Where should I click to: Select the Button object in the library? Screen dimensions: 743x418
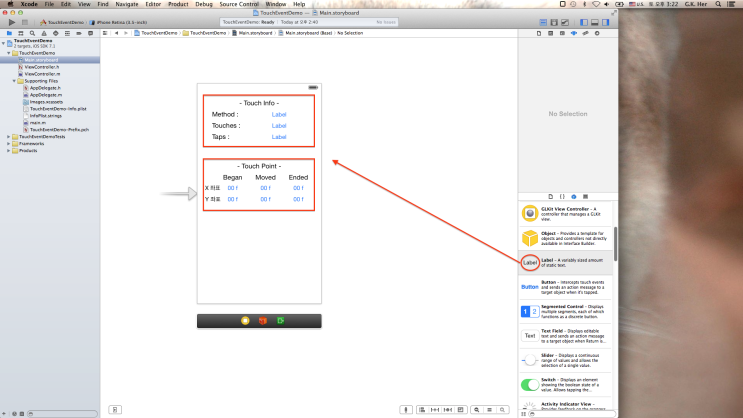(565, 287)
